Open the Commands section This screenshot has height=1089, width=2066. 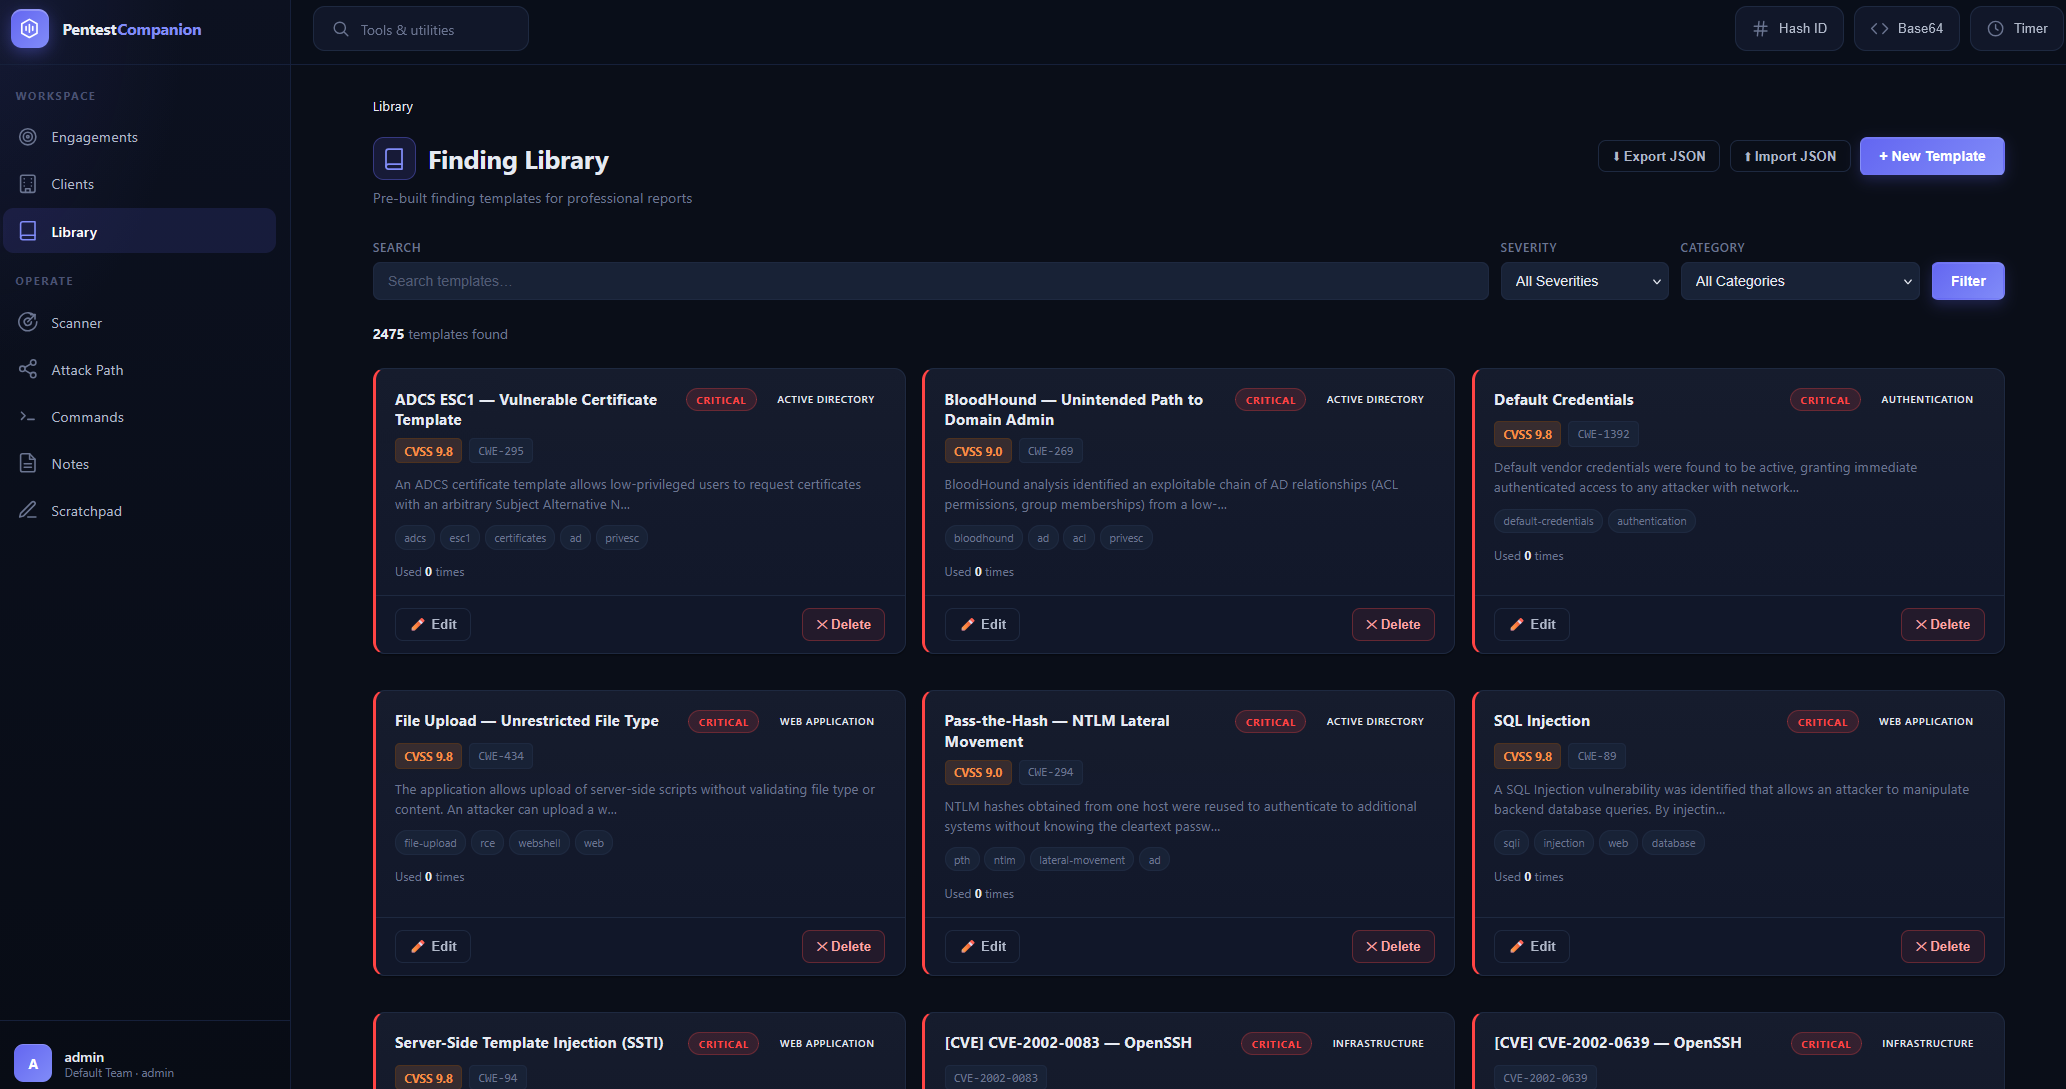click(139, 416)
